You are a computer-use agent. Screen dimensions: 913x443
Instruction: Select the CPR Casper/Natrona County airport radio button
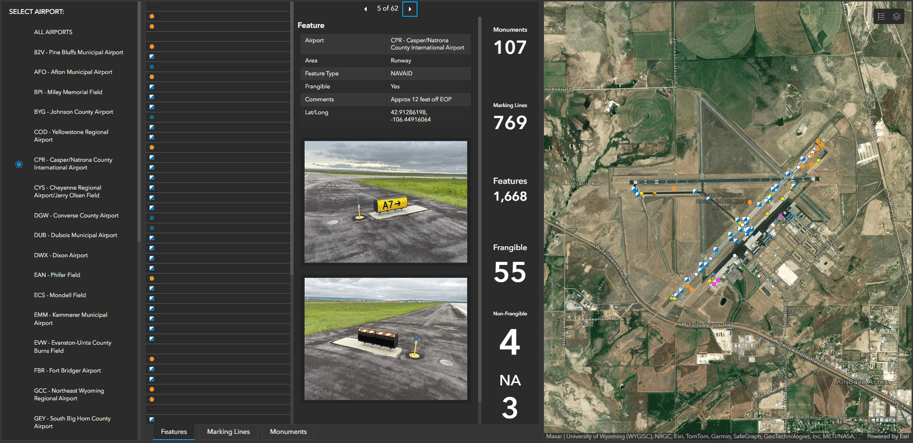click(19, 164)
